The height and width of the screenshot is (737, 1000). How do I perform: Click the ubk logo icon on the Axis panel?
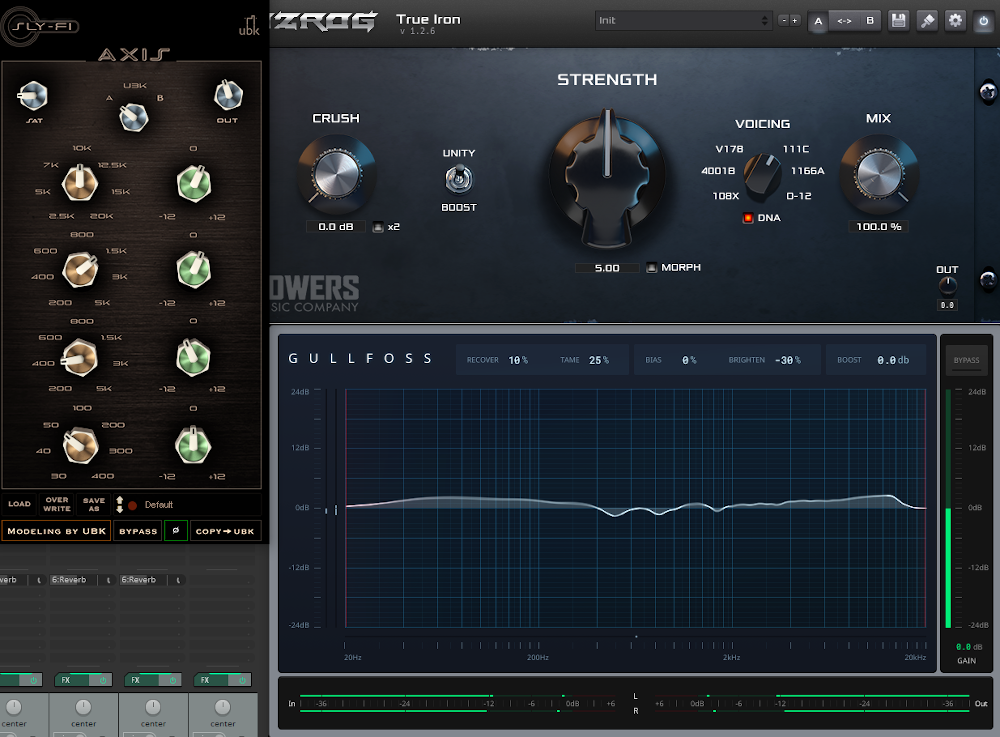[x=249, y=27]
